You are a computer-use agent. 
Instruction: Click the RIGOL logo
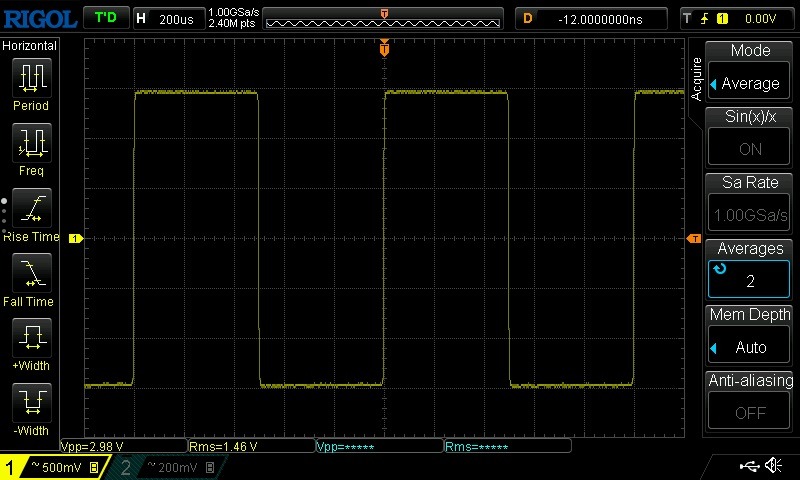[40, 19]
